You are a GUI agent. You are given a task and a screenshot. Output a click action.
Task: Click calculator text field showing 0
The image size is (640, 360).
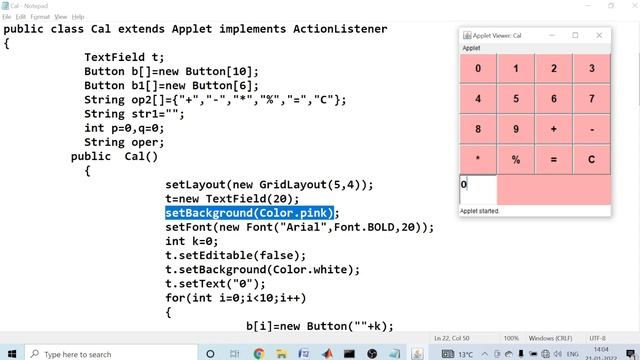478,190
